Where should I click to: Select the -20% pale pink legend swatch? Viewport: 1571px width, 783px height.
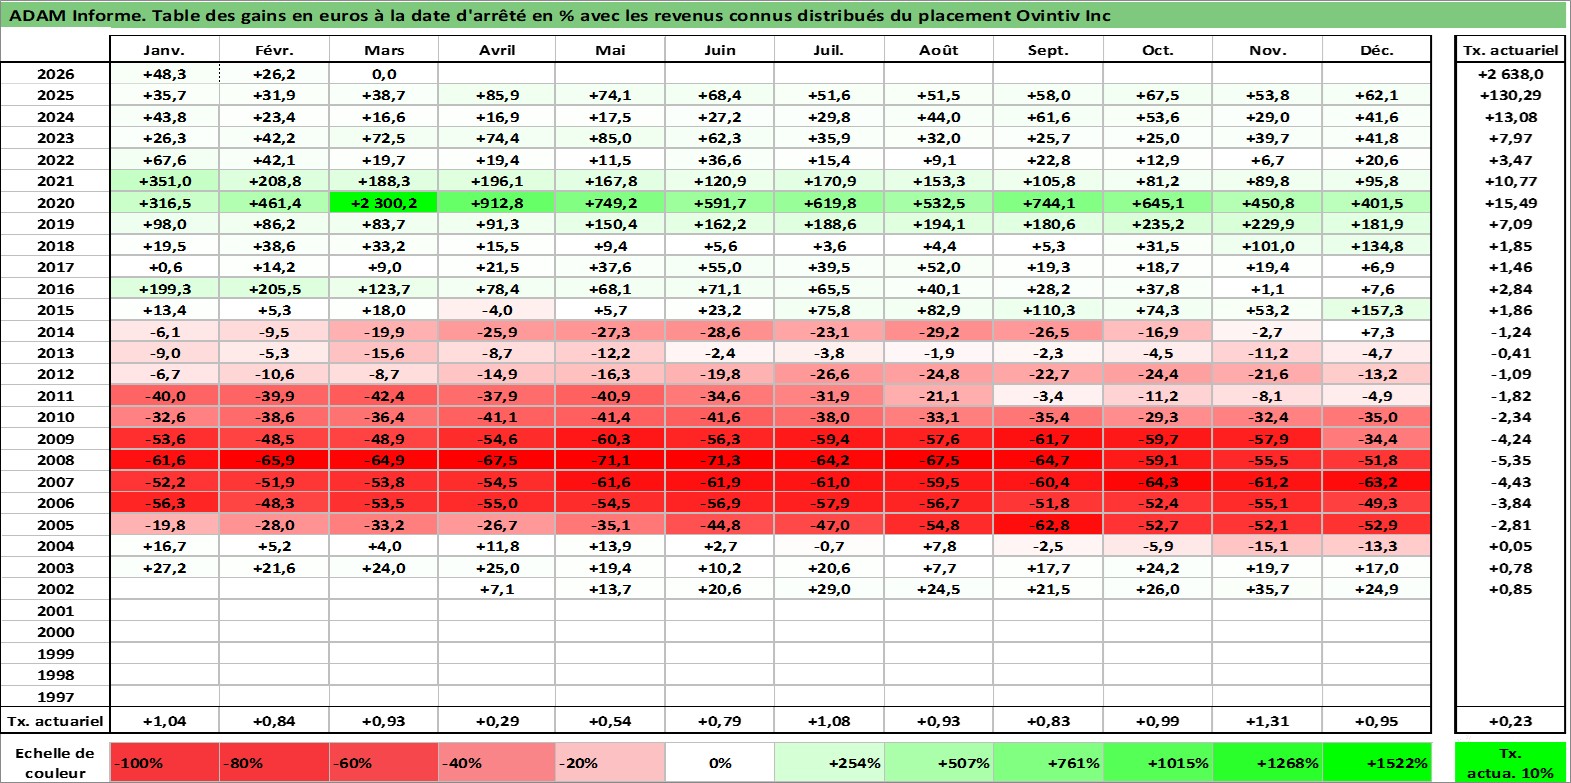(x=610, y=762)
